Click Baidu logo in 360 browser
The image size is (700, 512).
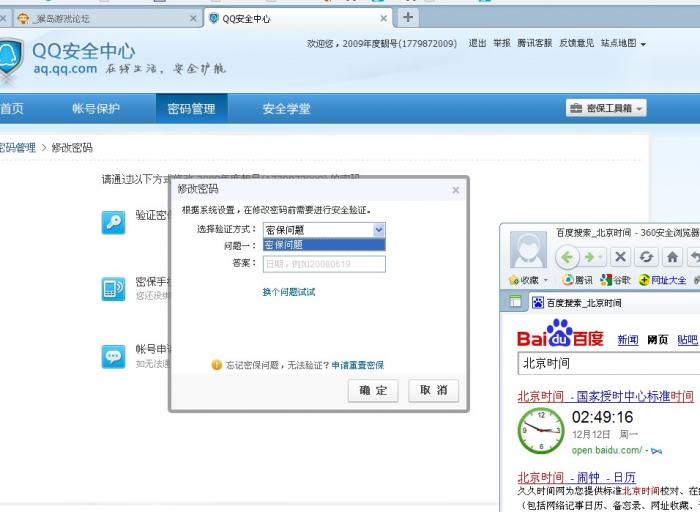(560, 334)
